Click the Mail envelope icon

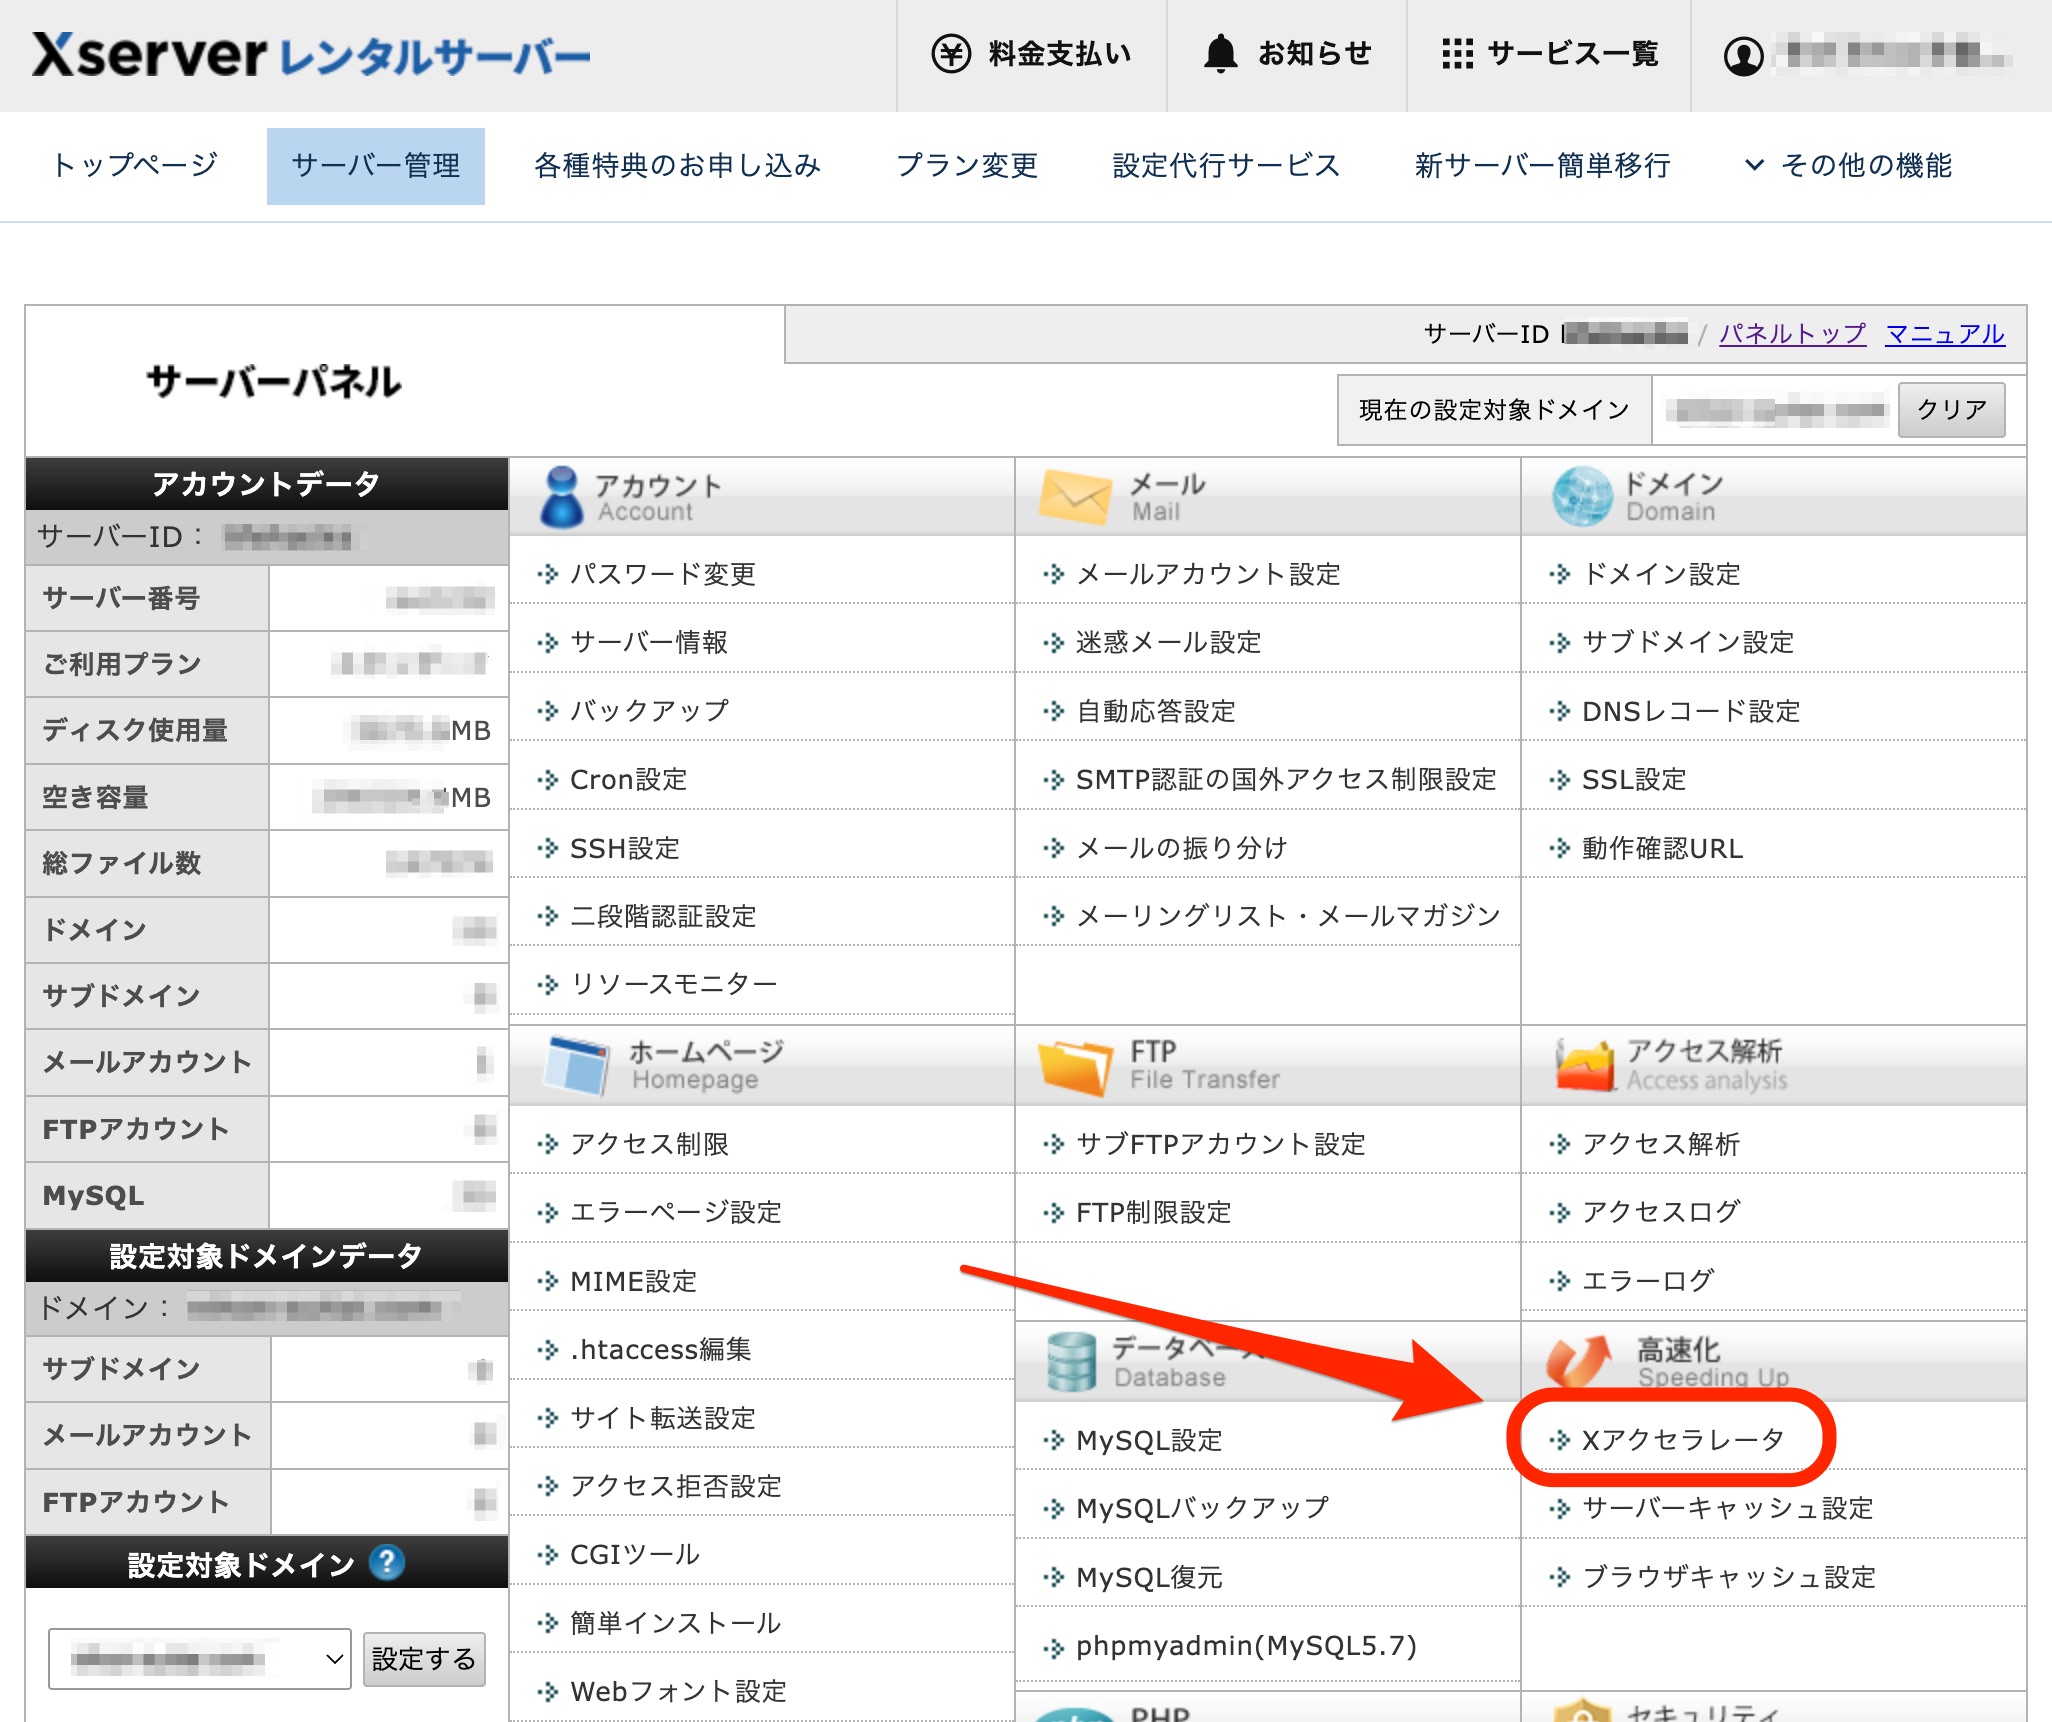pos(1075,497)
